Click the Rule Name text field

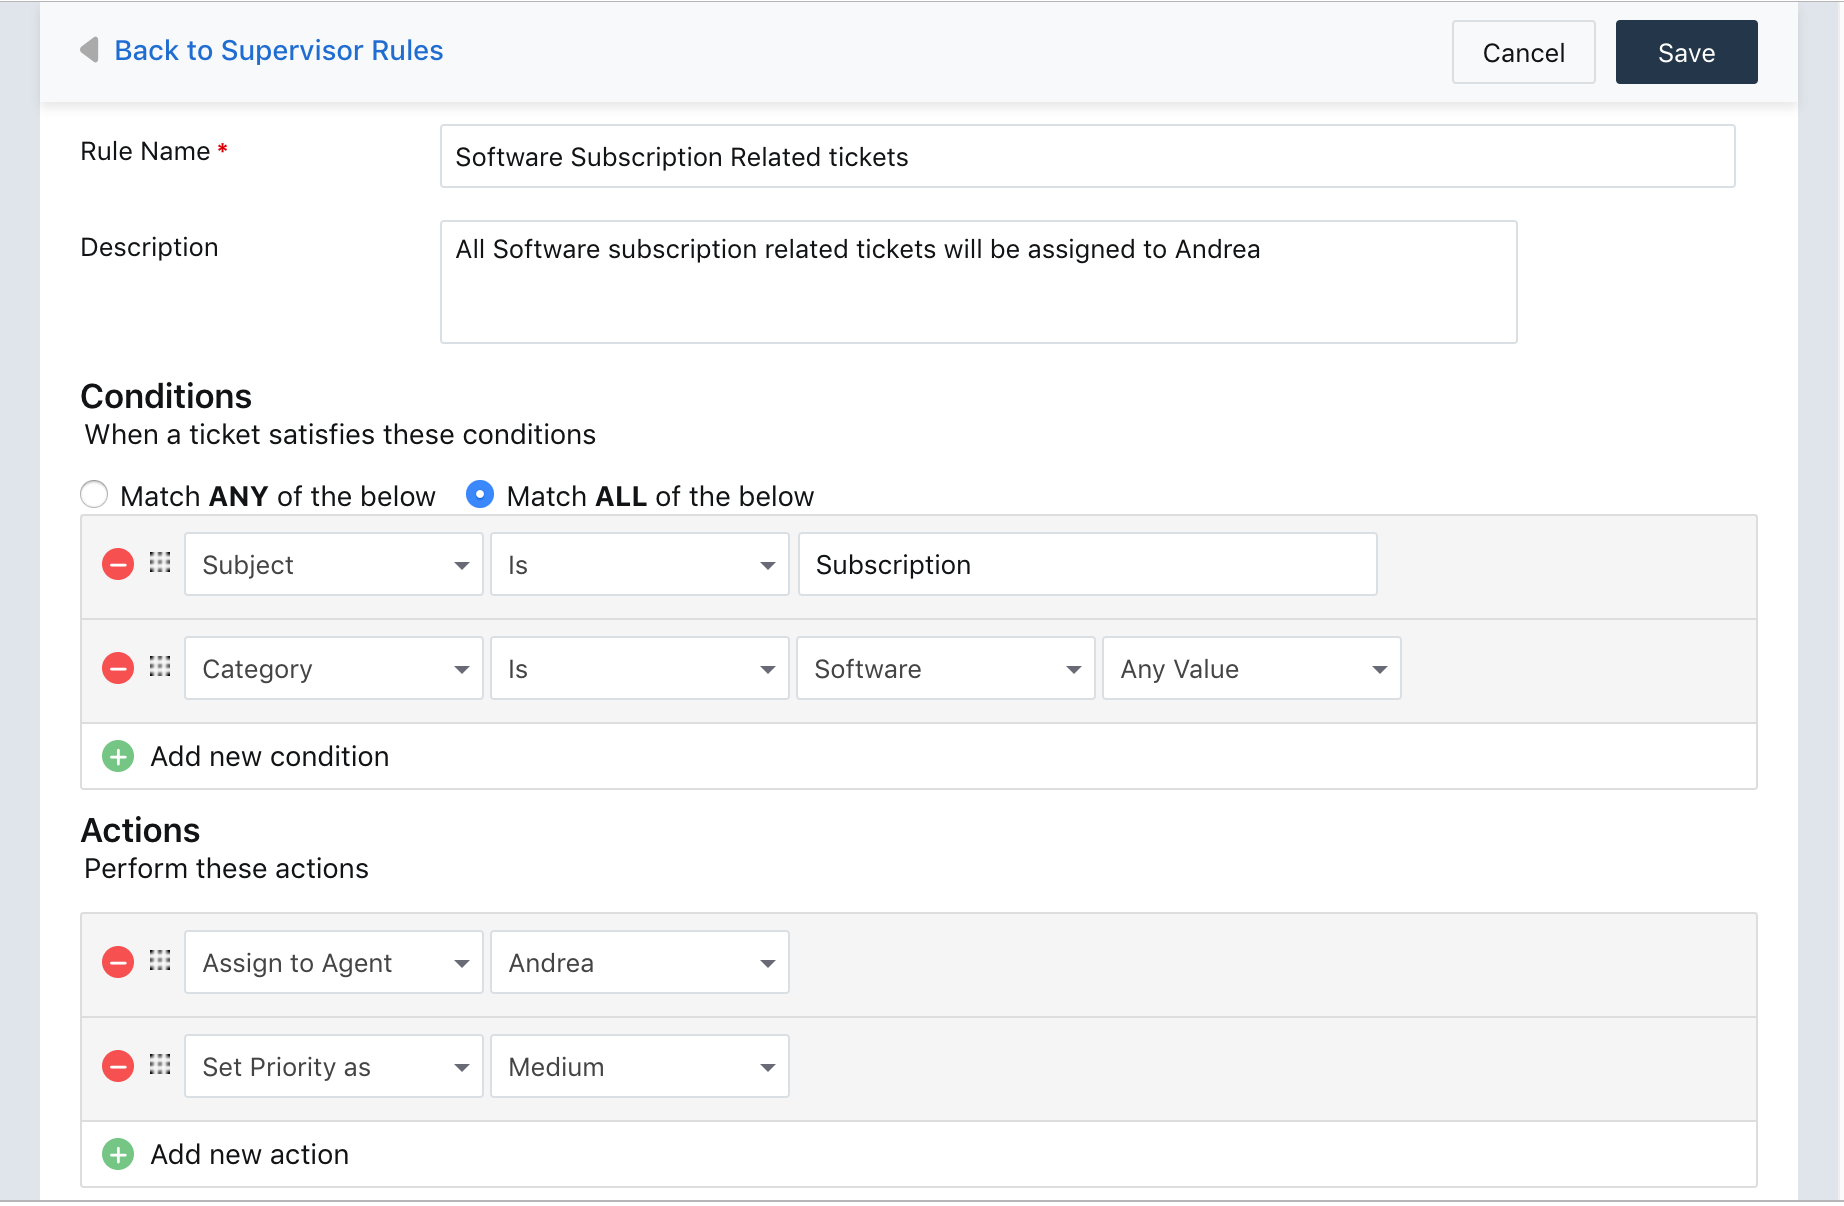[x=1087, y=156]
